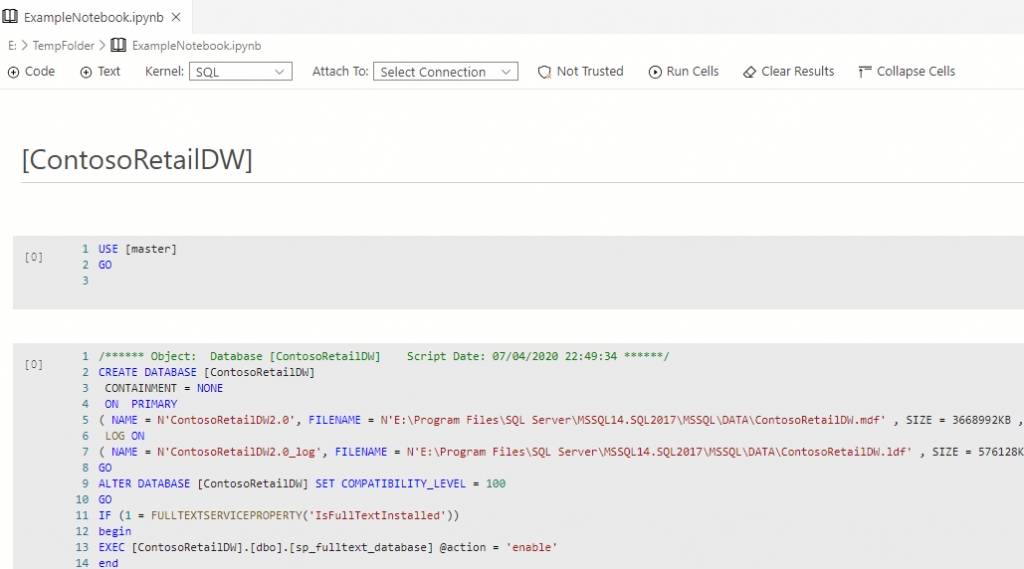Screen dimensions: 1024x569
Task: Click the Select Connection chevron arrow
Action: coord(506,72)
